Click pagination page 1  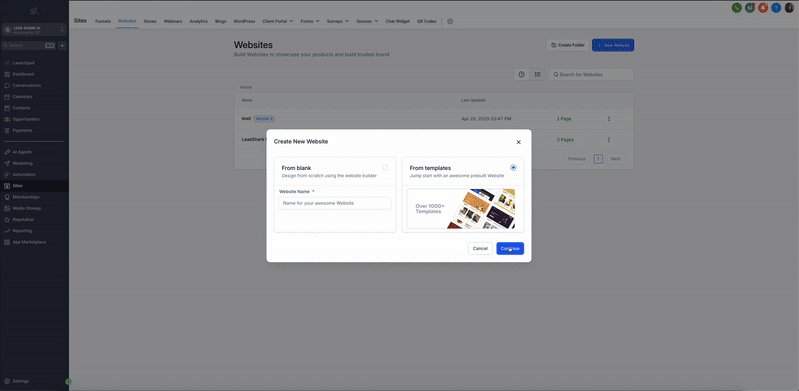pyautogui.click(x=598, y=159)
